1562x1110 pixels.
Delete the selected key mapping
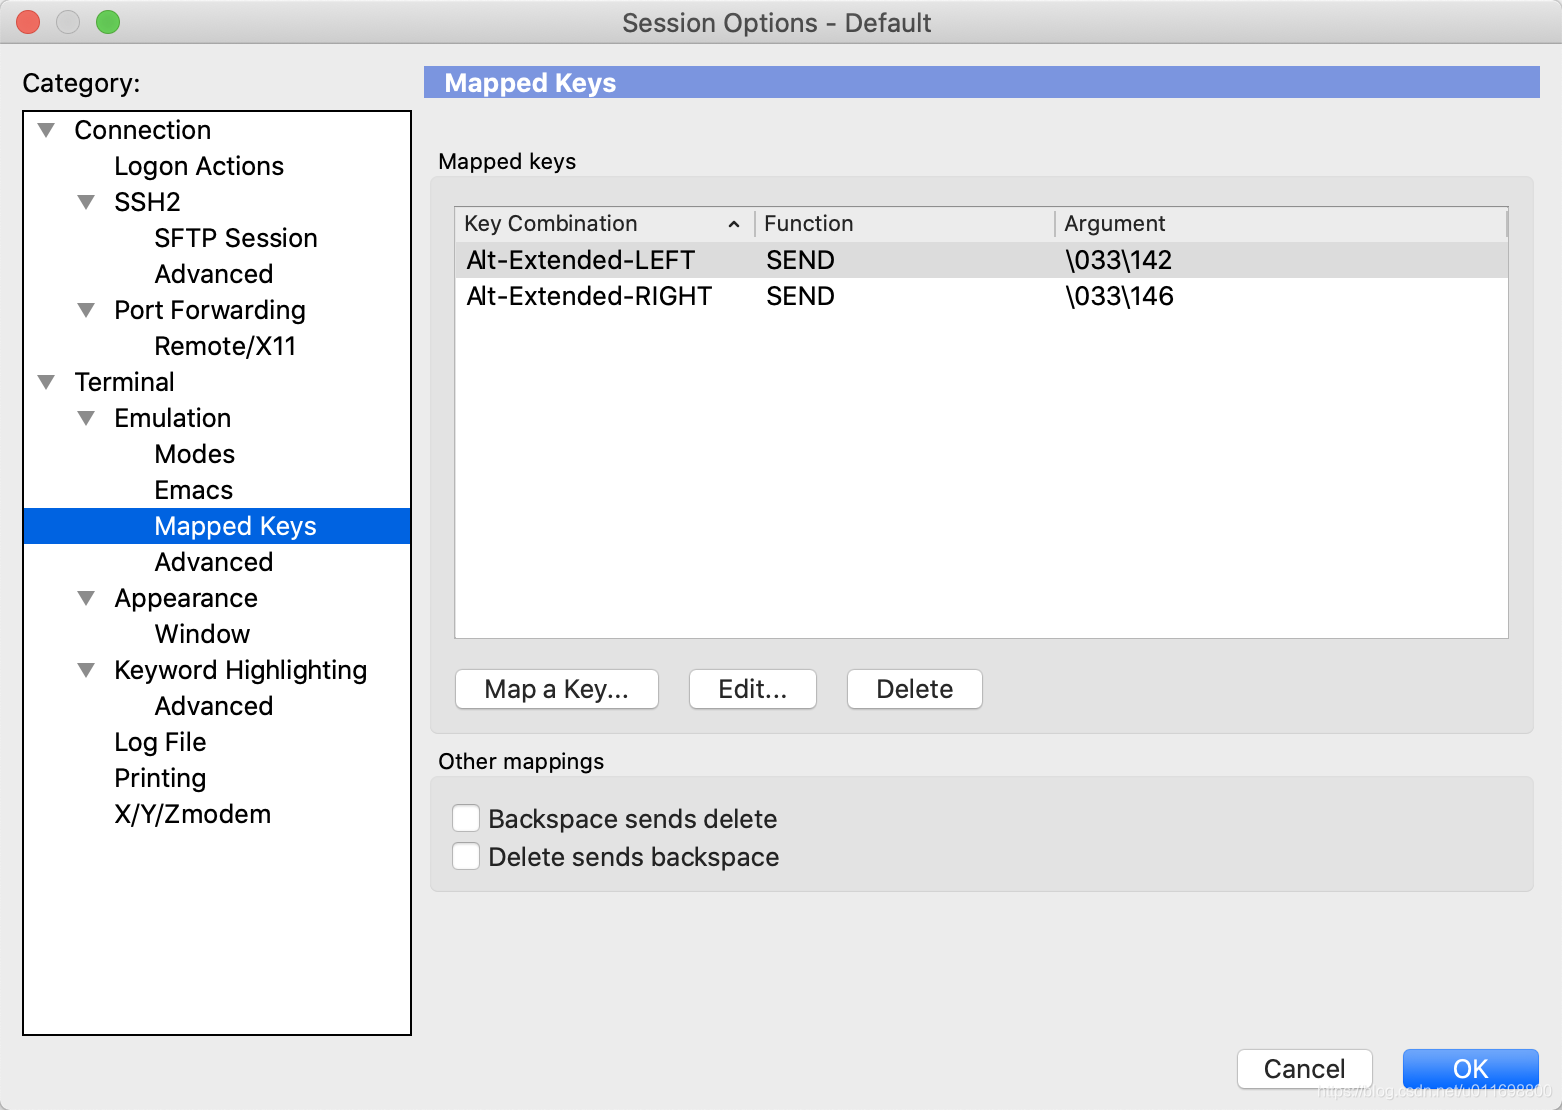(x=915, y=689)
